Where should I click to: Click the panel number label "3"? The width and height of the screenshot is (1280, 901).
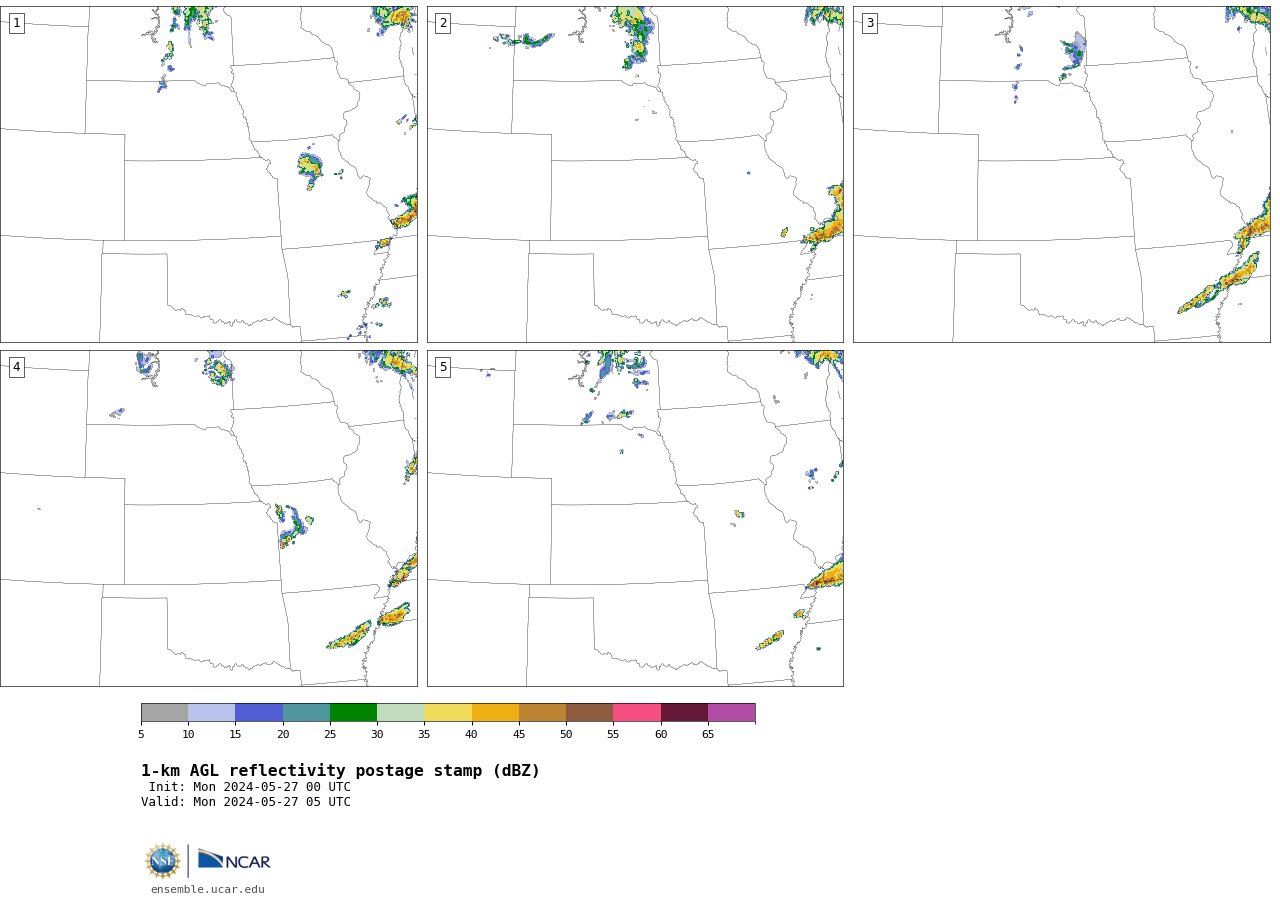coord(869,23)
